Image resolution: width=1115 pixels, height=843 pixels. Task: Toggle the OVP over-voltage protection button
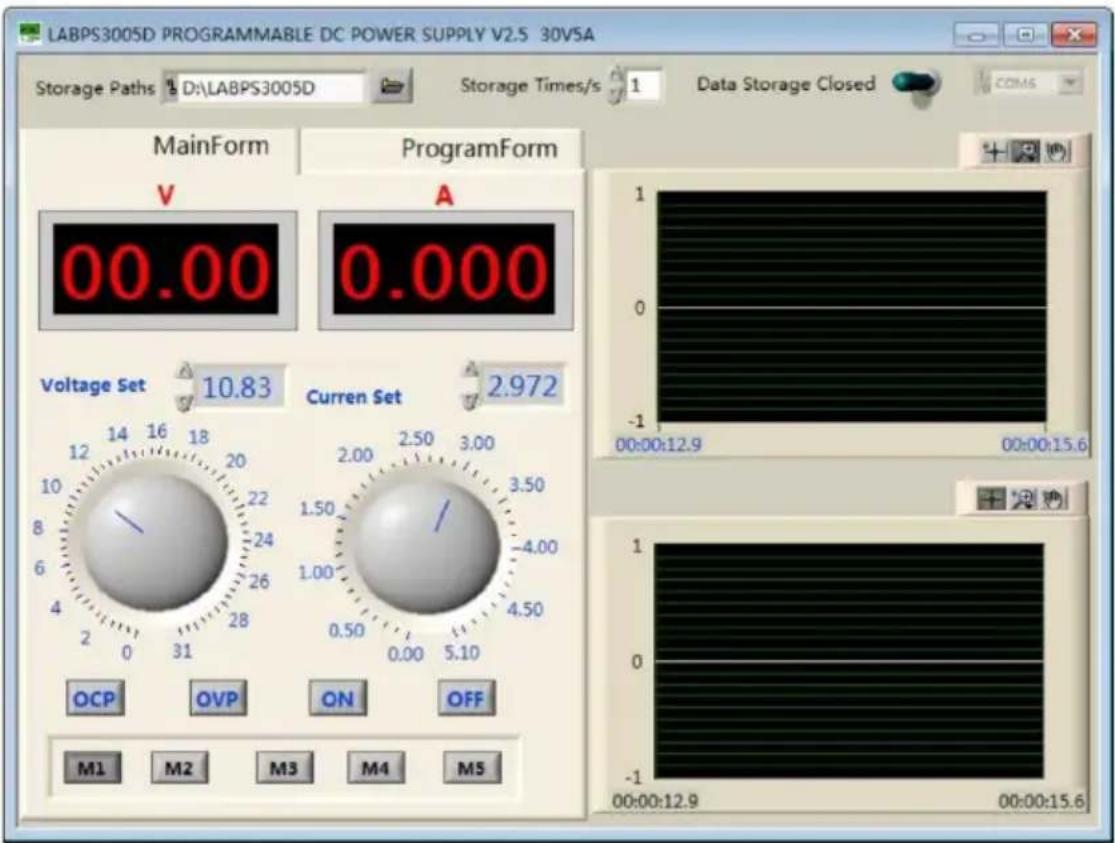(x=218, y=699)
